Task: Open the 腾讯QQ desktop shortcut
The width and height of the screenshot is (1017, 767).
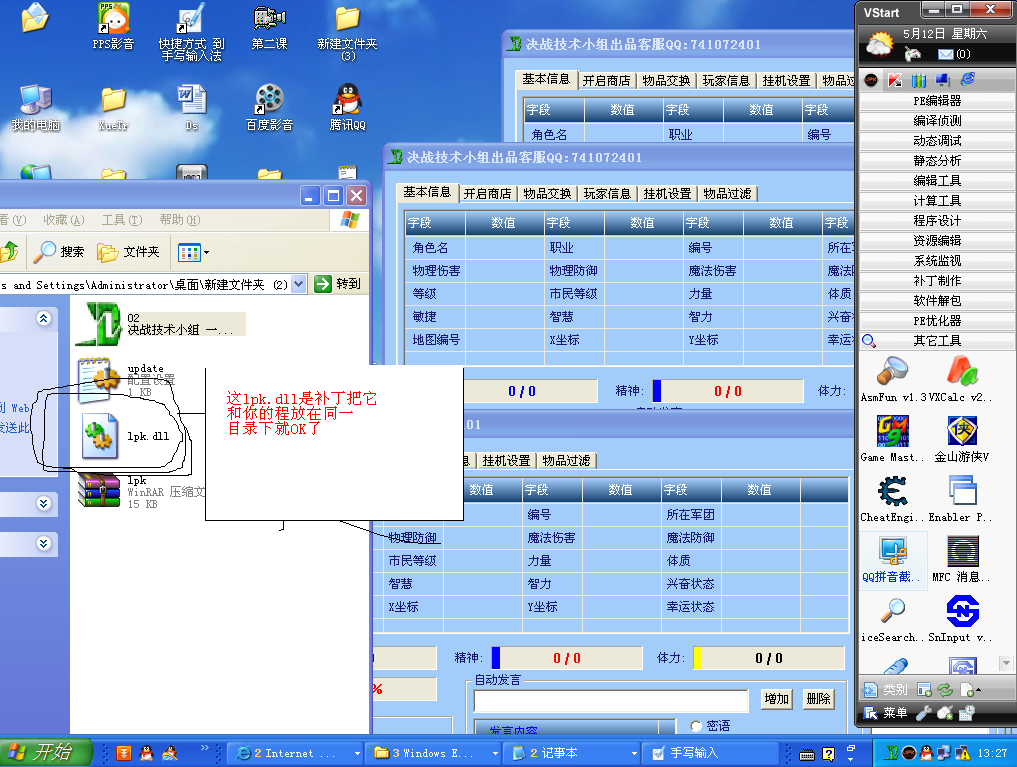Action: [x=348, y=108]
